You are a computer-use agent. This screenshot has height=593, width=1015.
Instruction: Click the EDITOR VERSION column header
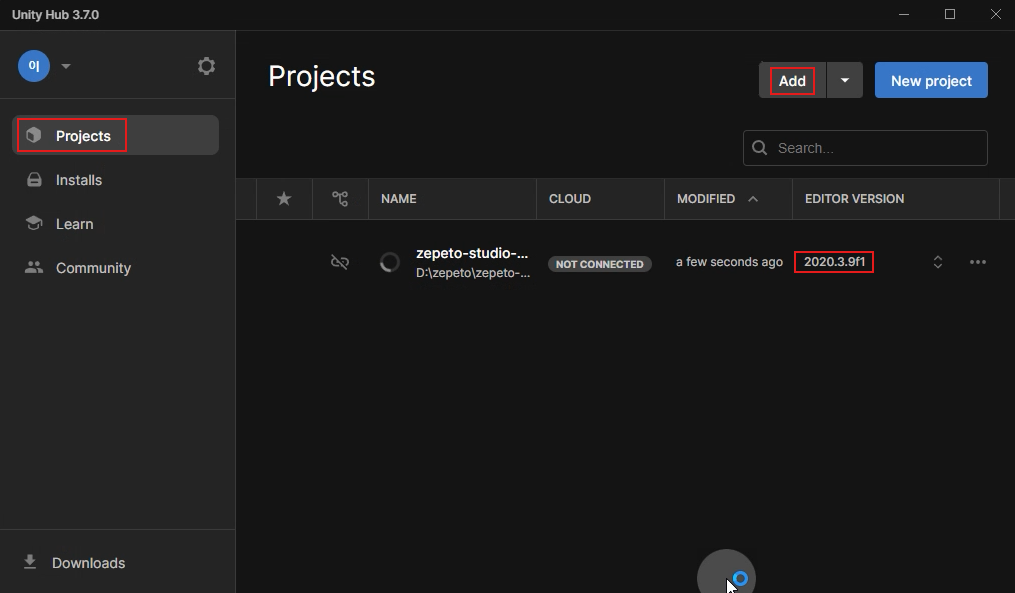pos(854,199)
